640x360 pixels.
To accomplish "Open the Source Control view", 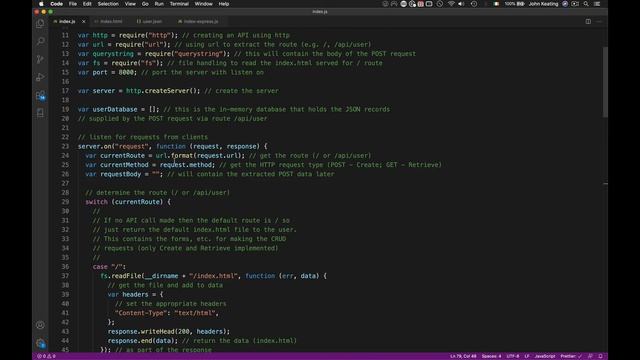I will coord(40,59).
